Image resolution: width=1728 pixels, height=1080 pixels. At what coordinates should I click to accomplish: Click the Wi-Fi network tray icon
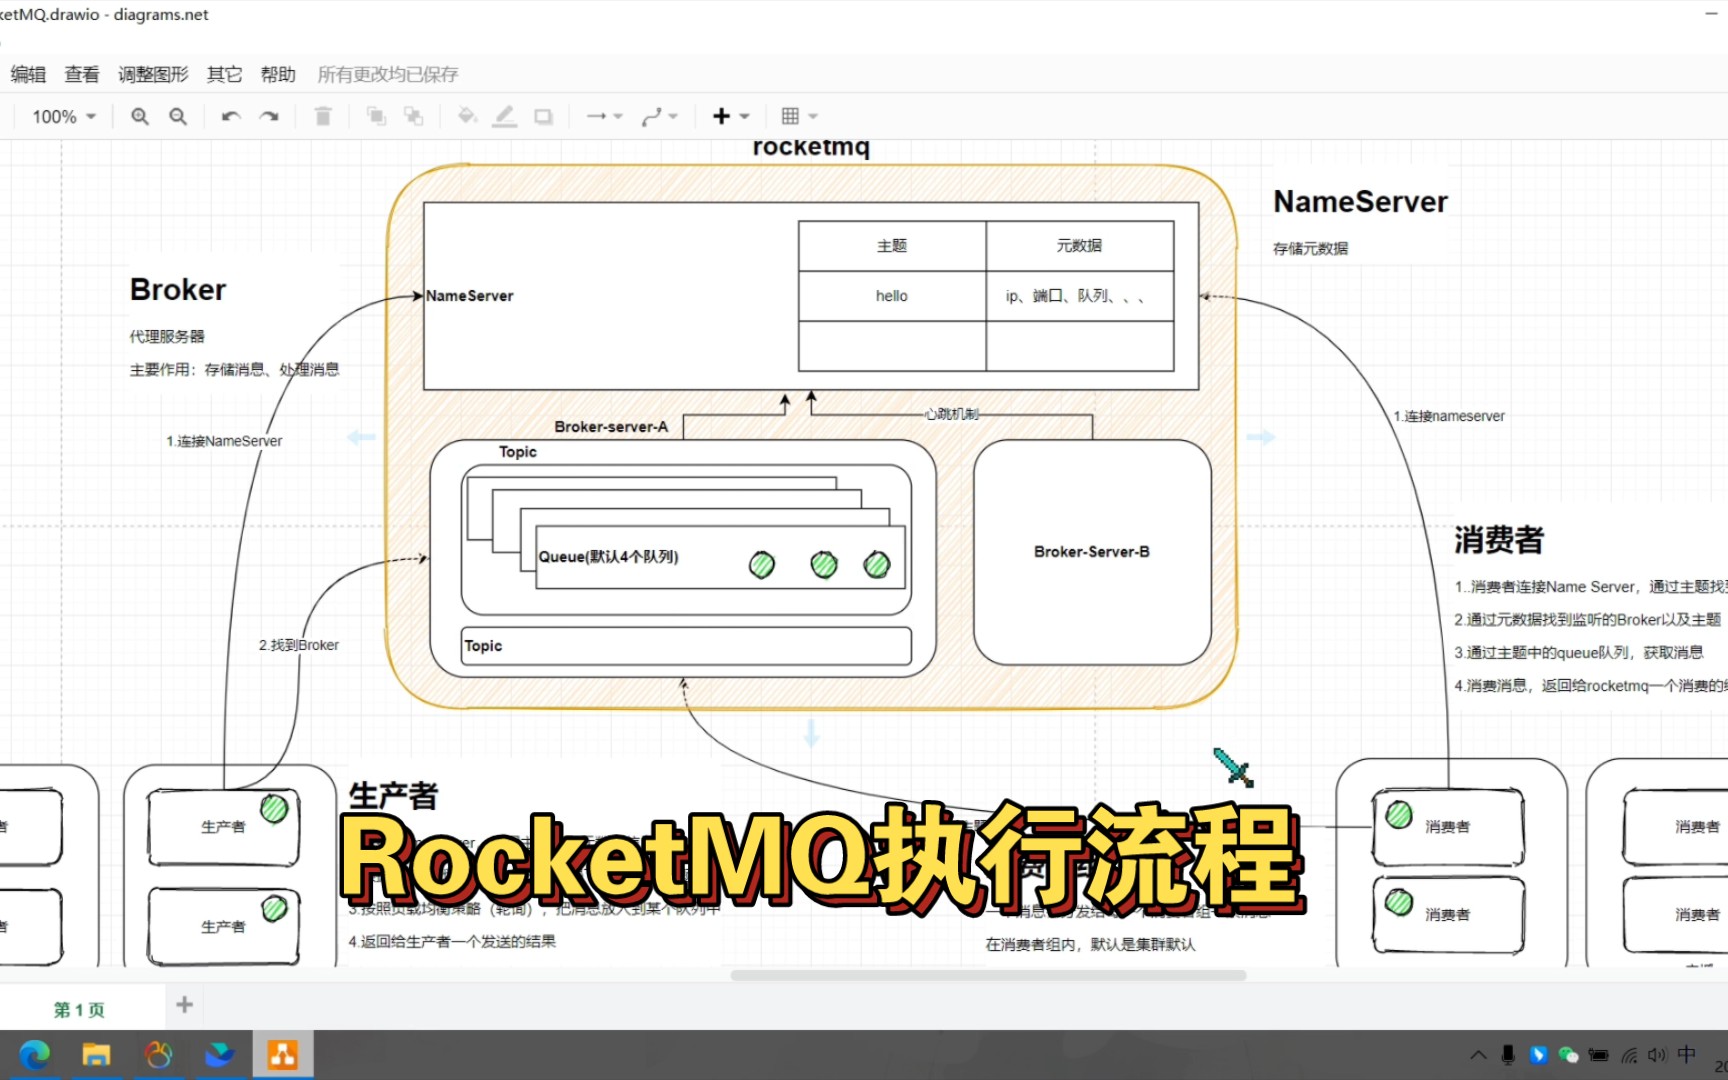coord(1629,1055)
